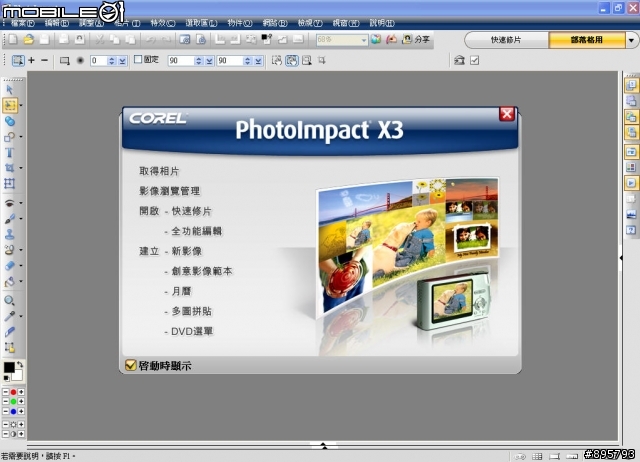This screenshot has width=640, height=462.
Task: Click the 影像瀏覽管理 link
Action: 170,191
